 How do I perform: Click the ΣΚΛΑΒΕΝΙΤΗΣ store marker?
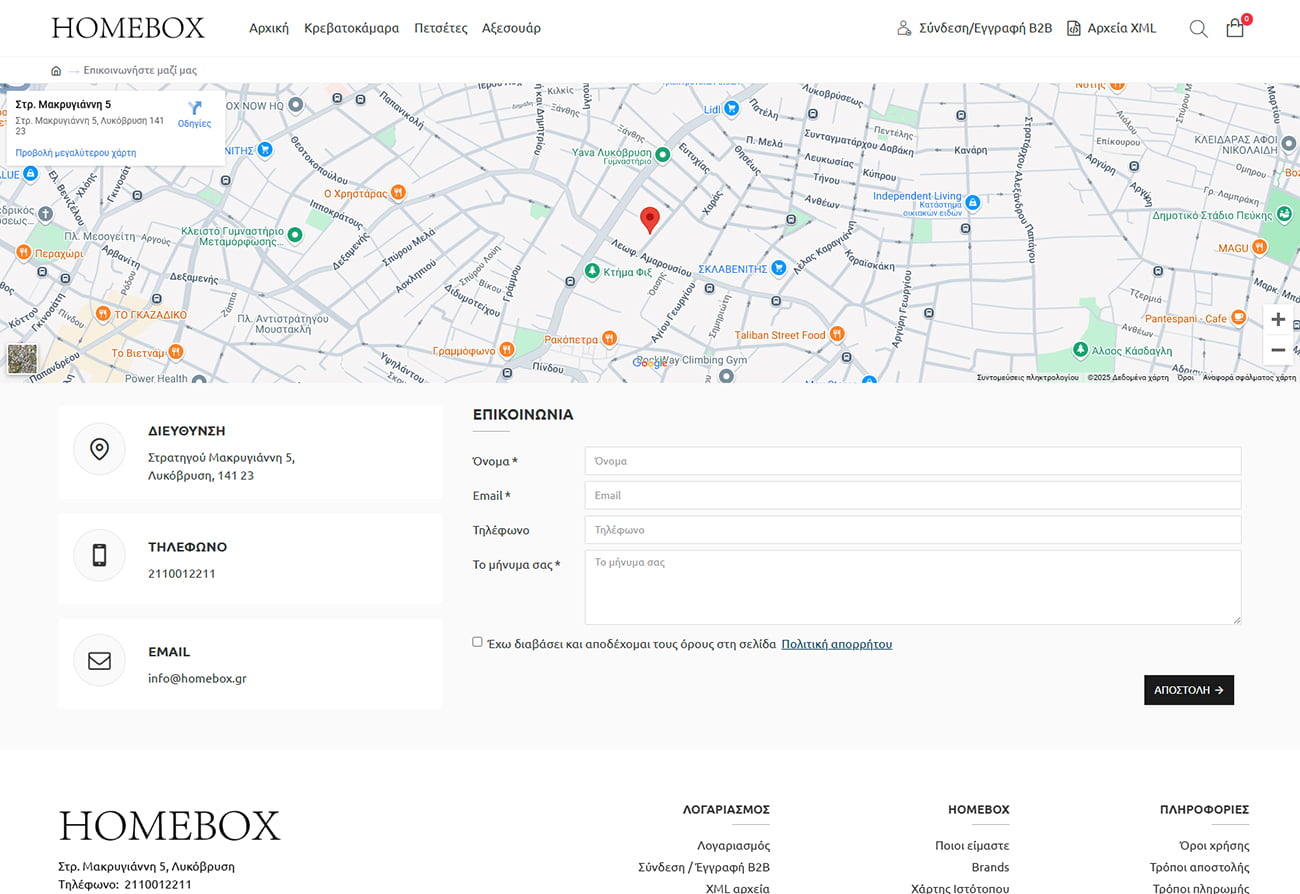tap(778, 269)
